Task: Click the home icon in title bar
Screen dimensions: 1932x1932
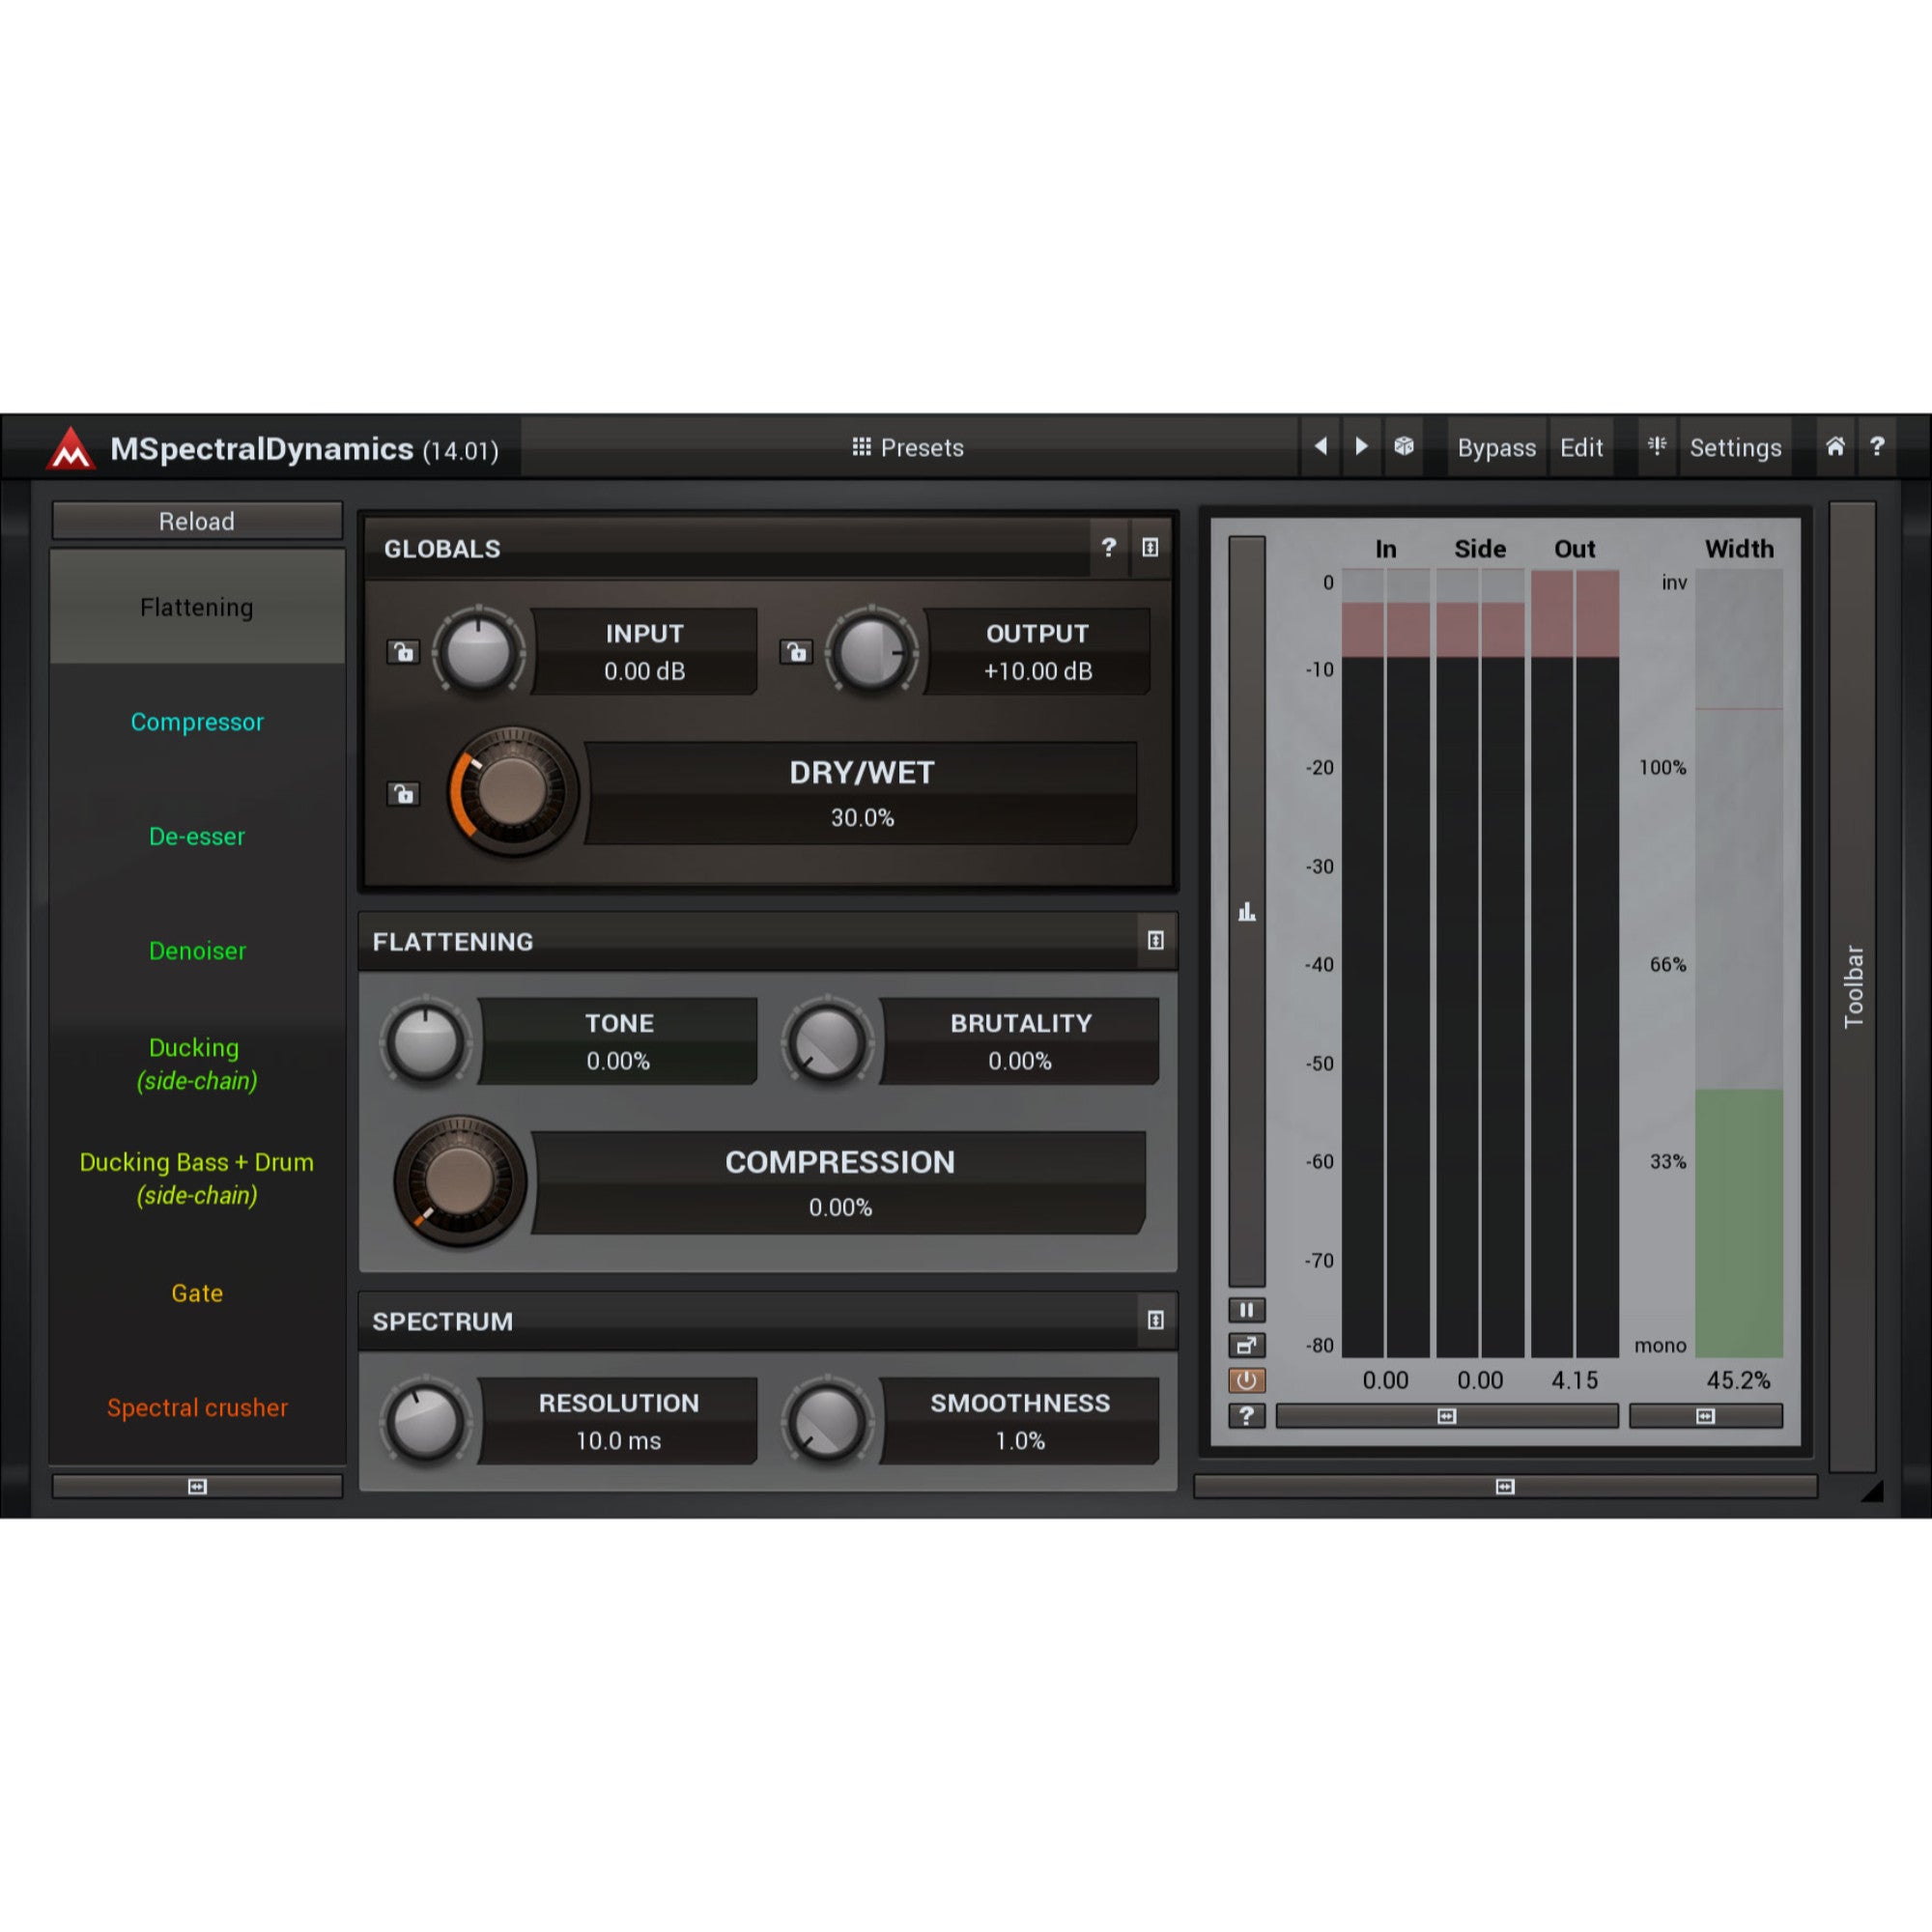Action: coord(1835,446)
